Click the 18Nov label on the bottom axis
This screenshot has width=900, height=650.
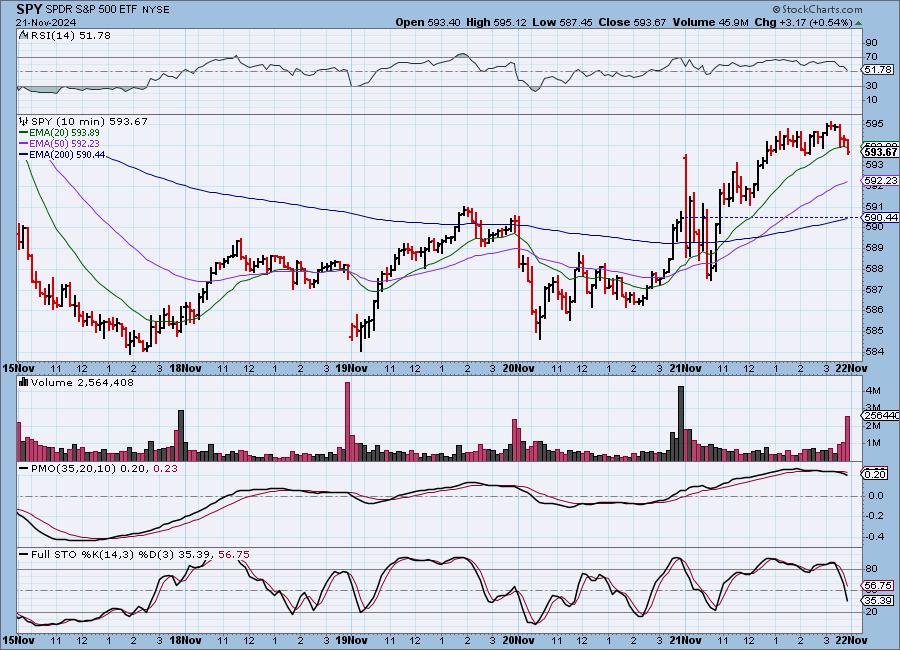click(185, 640)
